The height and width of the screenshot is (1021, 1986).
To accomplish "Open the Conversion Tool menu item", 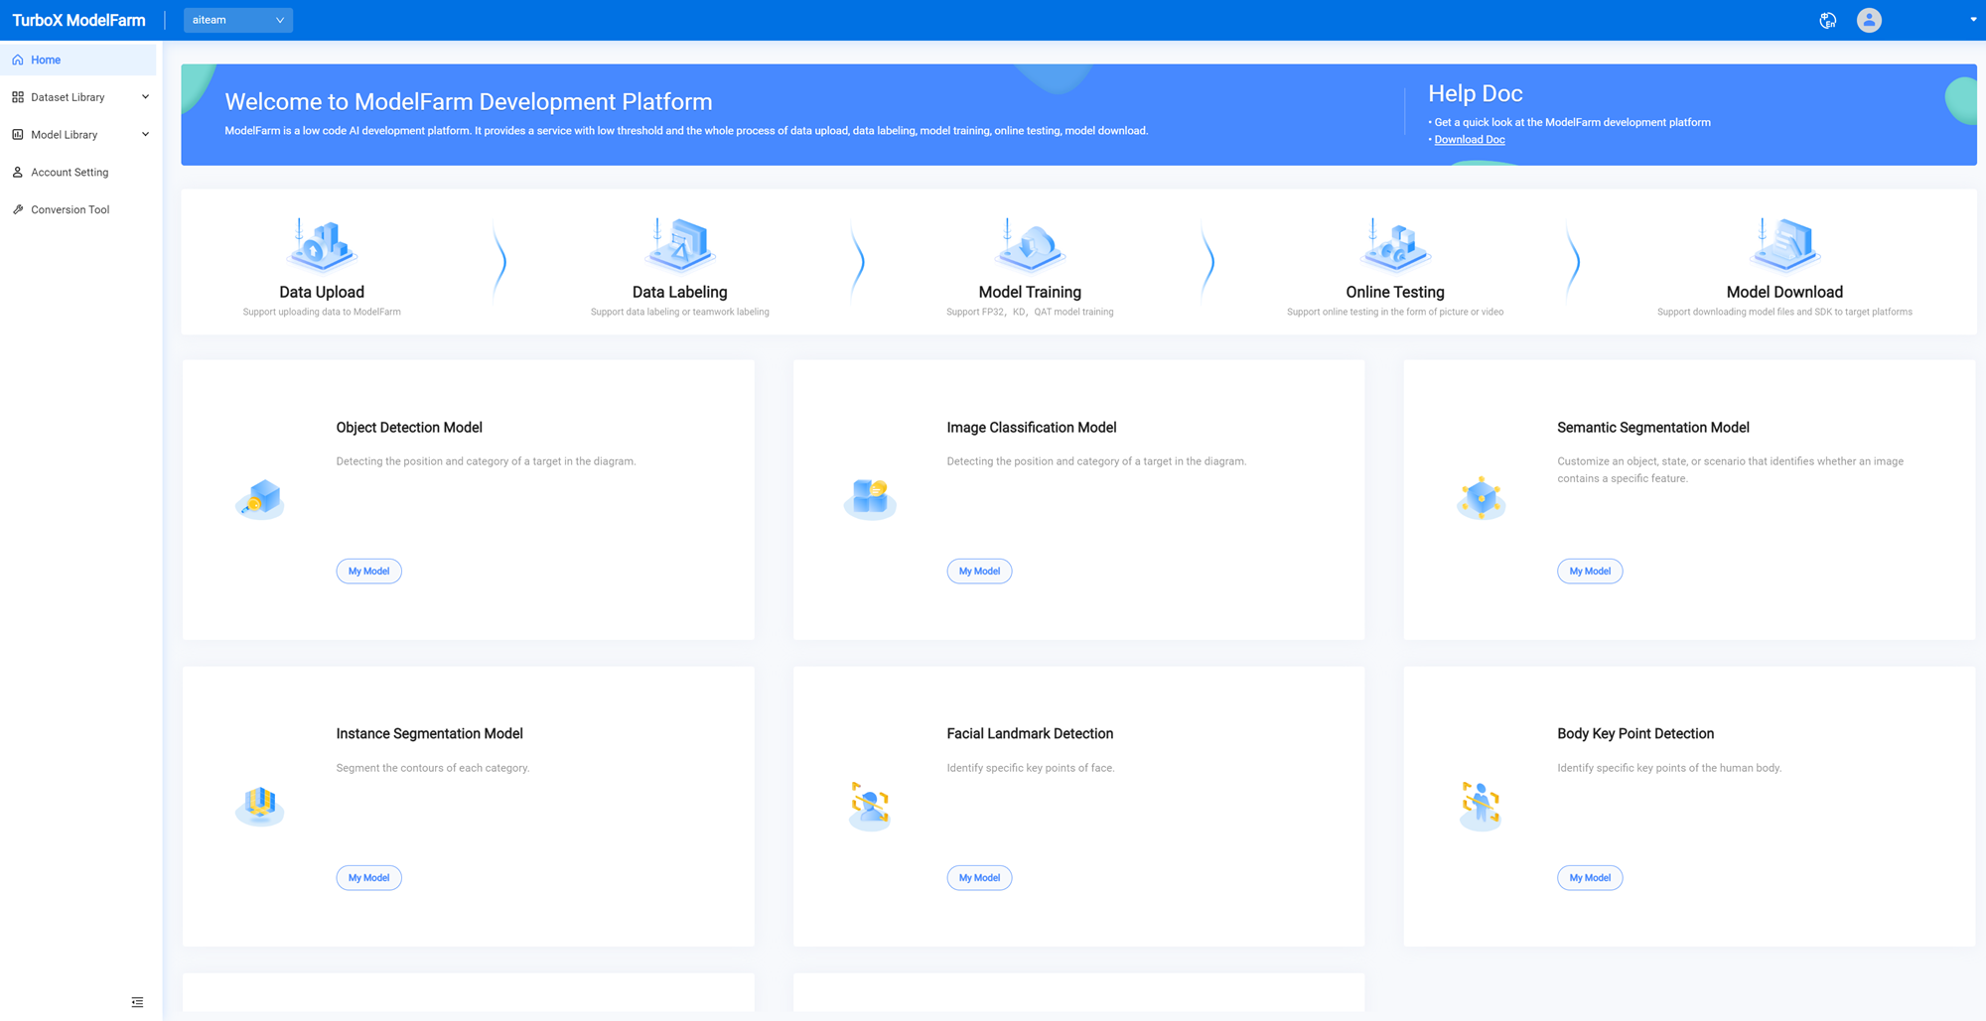I will 78,209.
